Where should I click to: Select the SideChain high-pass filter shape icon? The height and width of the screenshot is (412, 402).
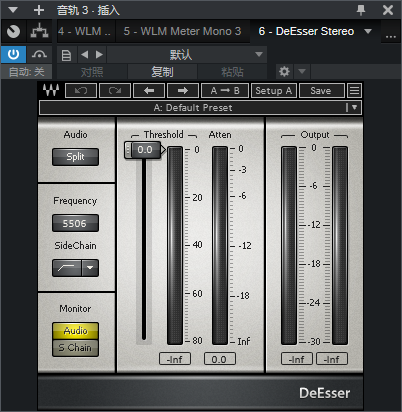(x=66, y=268)
